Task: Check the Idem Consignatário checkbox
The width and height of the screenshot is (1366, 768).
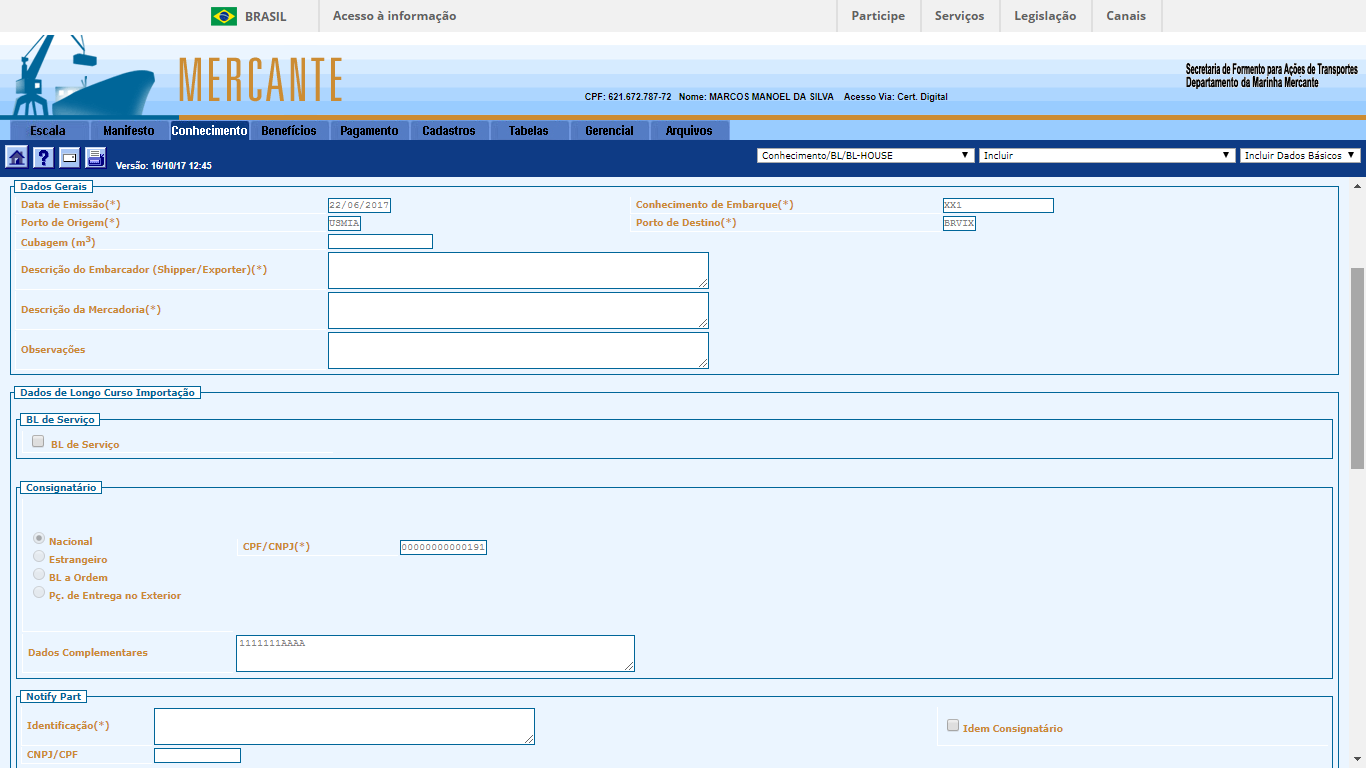Action: click(x=953, y=726)
